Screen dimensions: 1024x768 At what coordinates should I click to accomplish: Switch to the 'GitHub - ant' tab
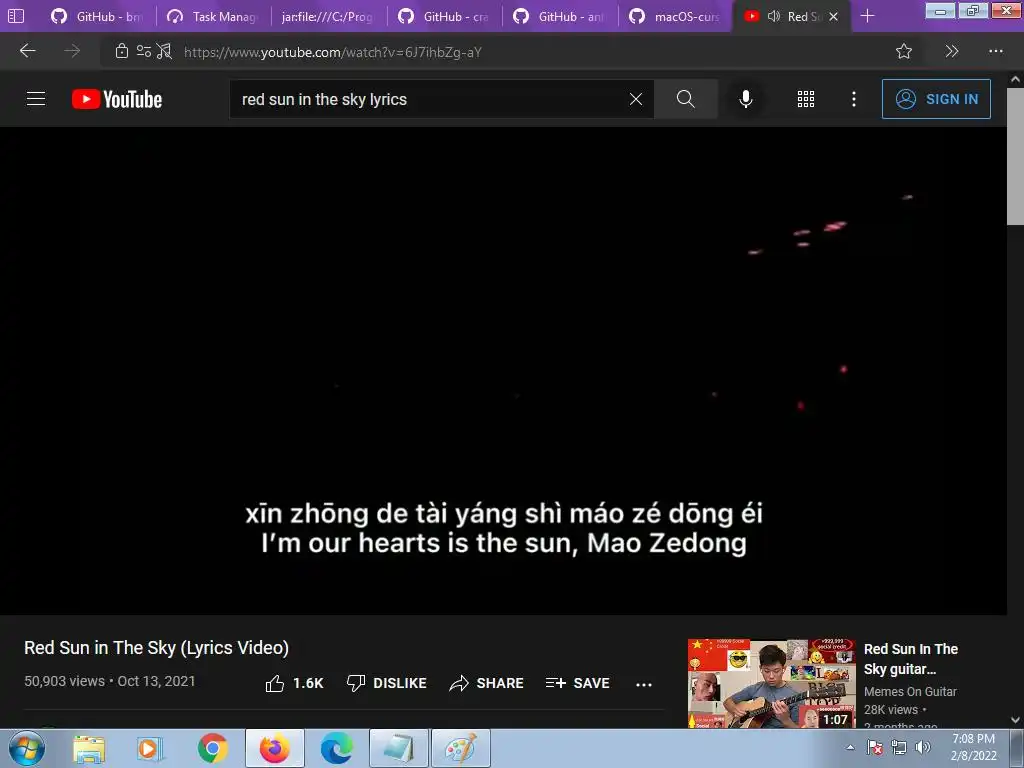560,16
